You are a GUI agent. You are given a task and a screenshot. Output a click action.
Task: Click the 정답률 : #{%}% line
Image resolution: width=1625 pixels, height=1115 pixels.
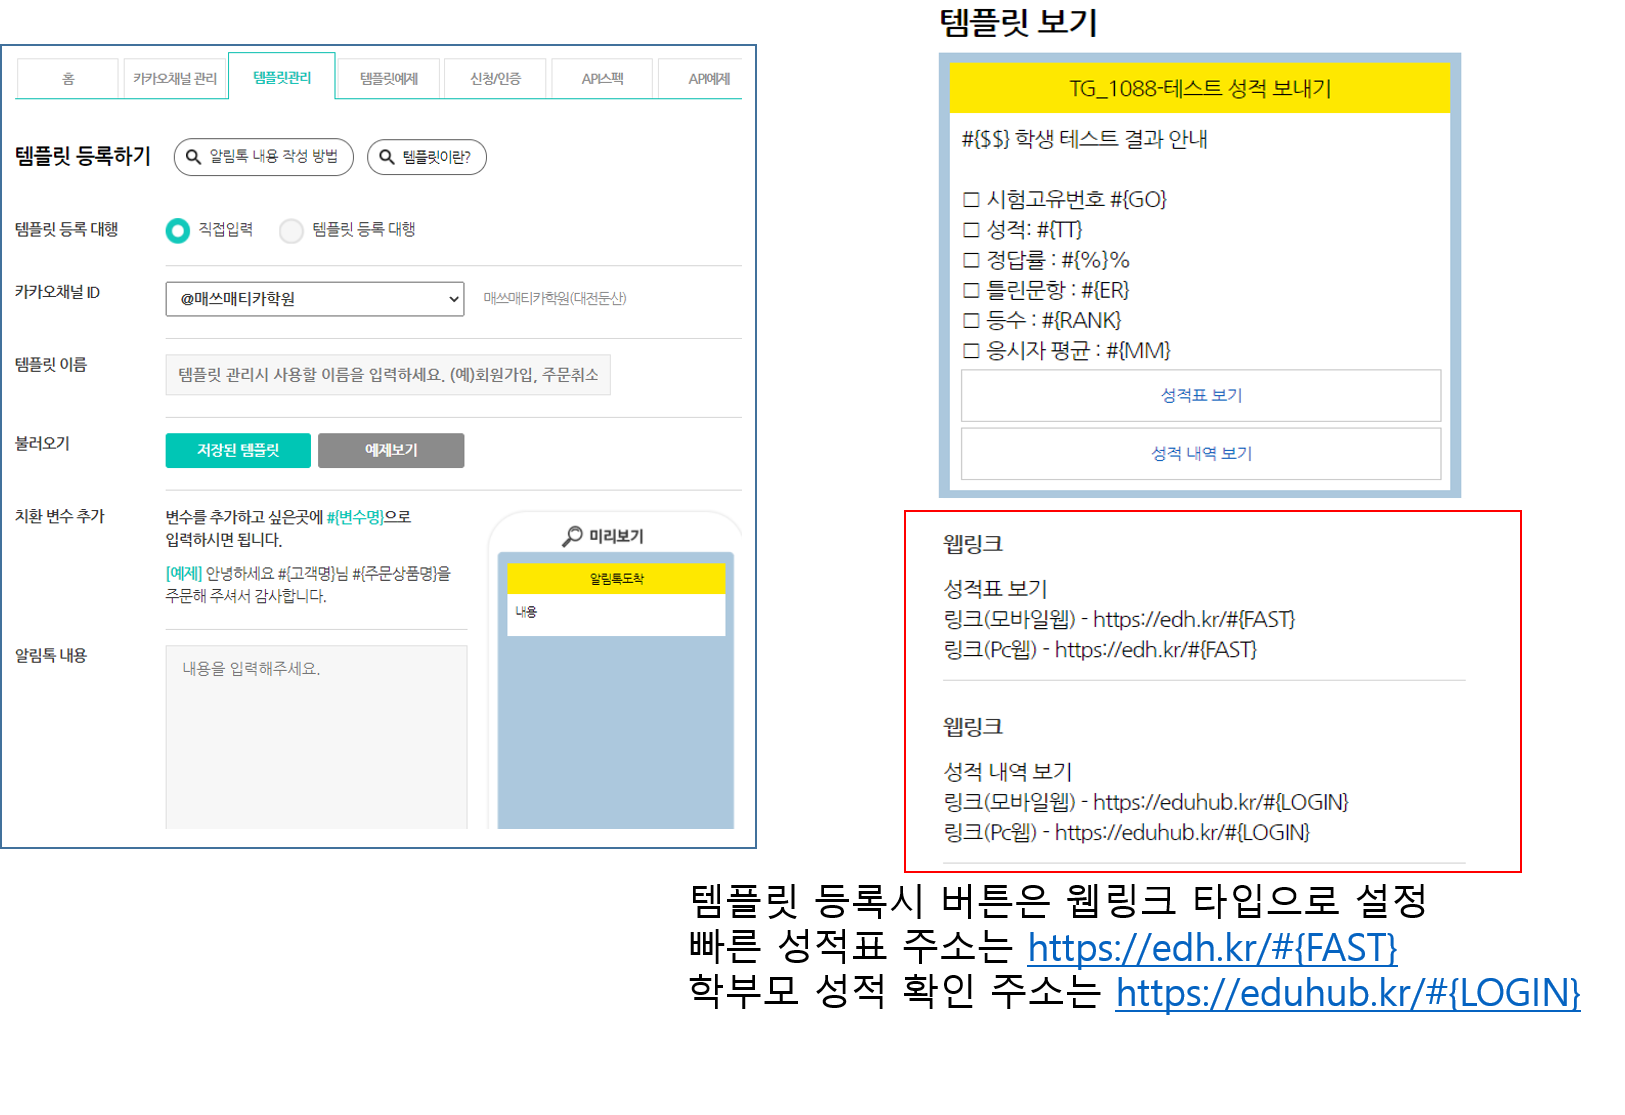[x=1046, y=260]
